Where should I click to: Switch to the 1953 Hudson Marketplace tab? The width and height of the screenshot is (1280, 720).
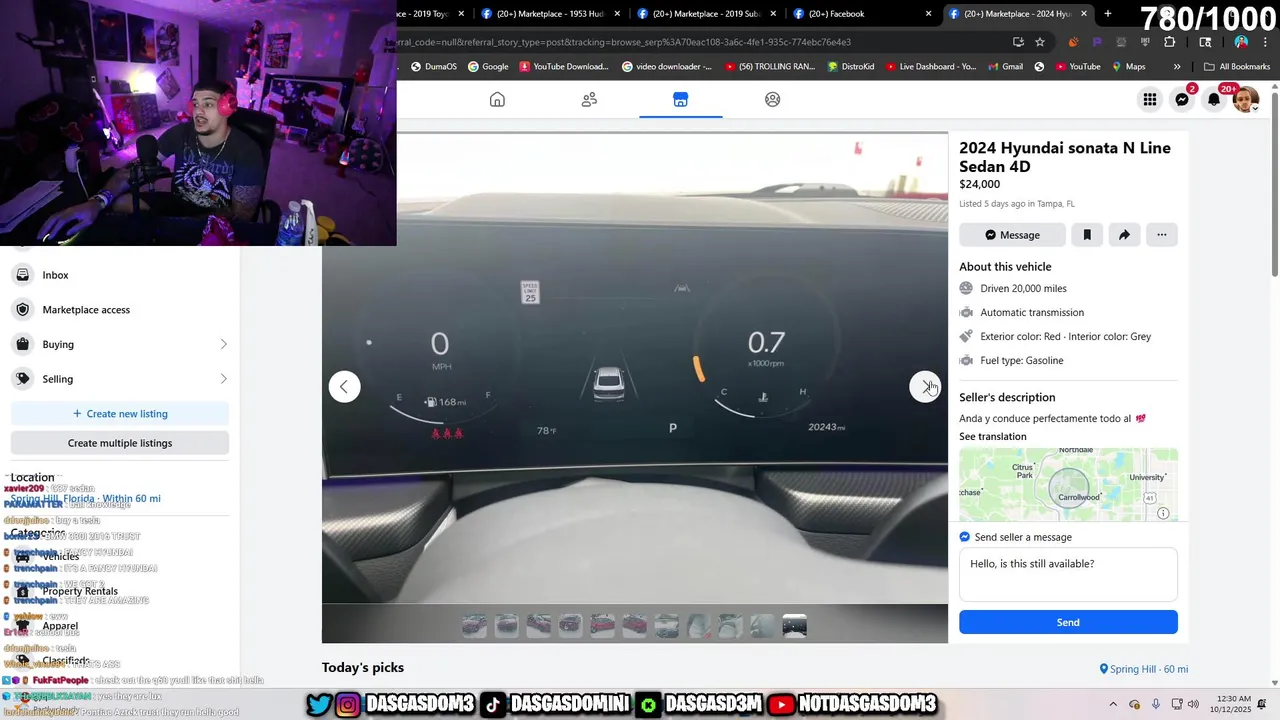click(548, 14)
